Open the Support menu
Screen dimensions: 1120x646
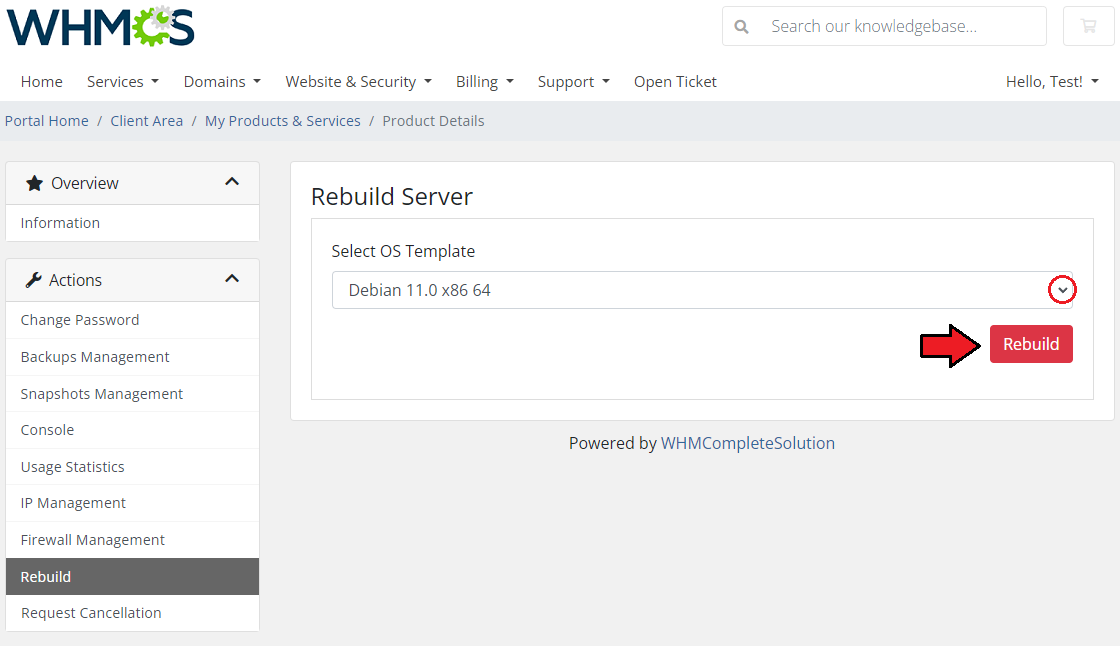574,81
